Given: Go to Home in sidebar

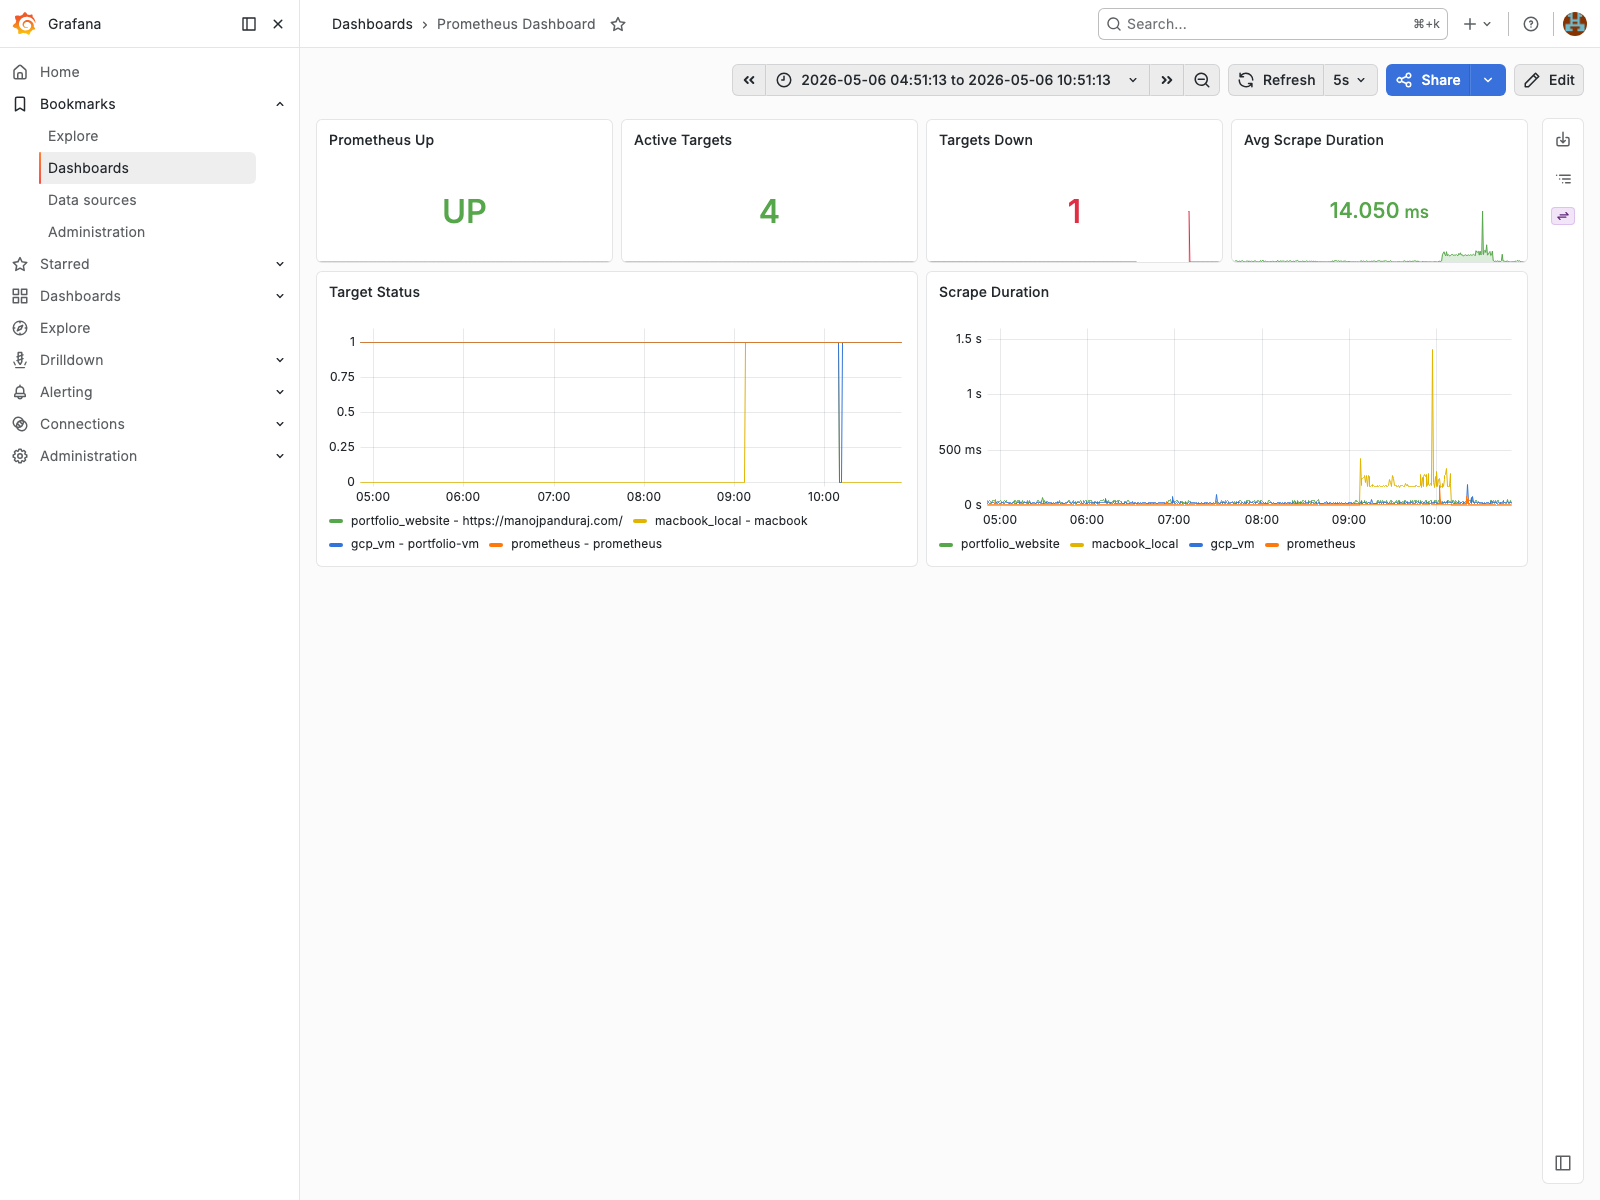Looking at the screenshot, I should (x=60, y=72).
